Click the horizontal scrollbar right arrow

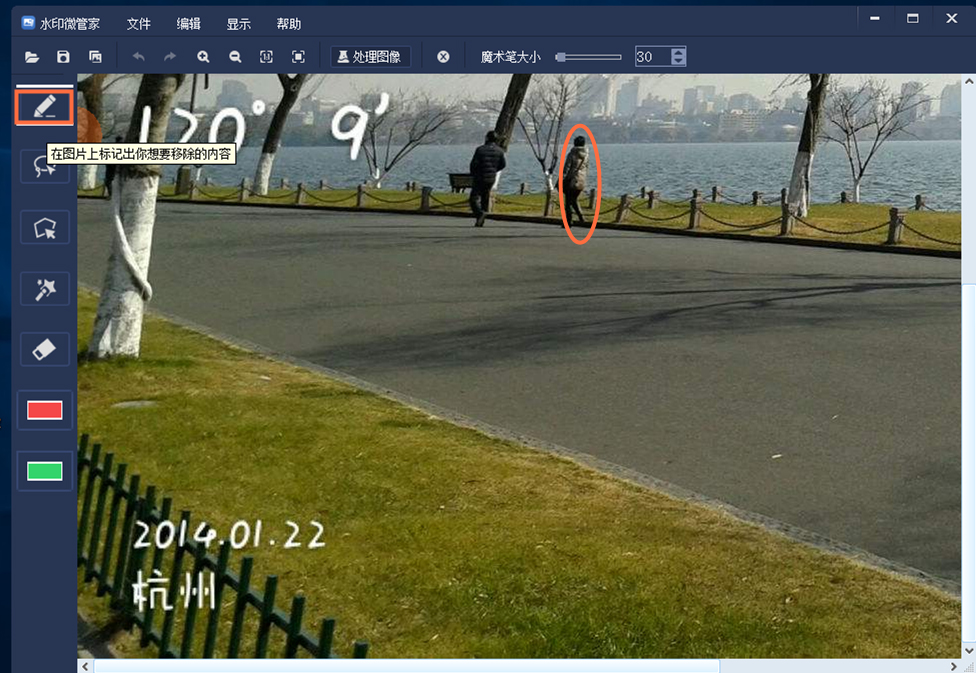[954, 666]
